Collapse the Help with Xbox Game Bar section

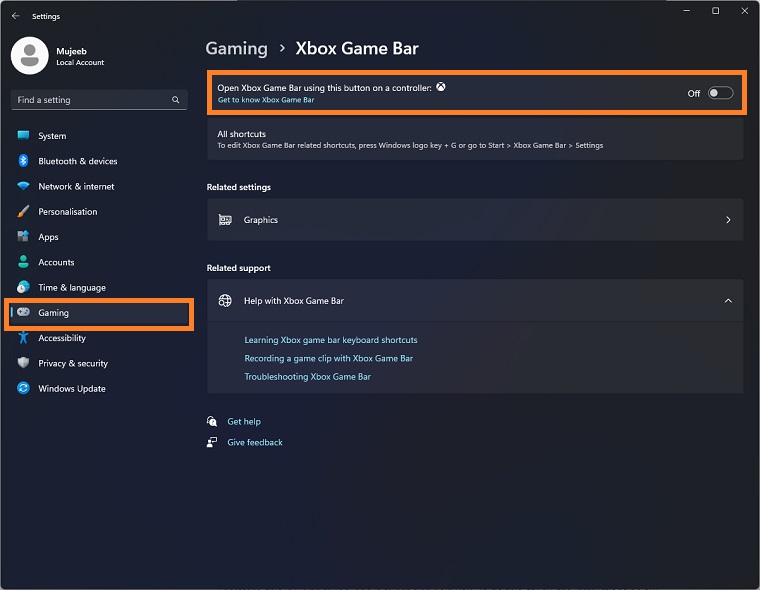pyautogui.click(x=728, y=300)
